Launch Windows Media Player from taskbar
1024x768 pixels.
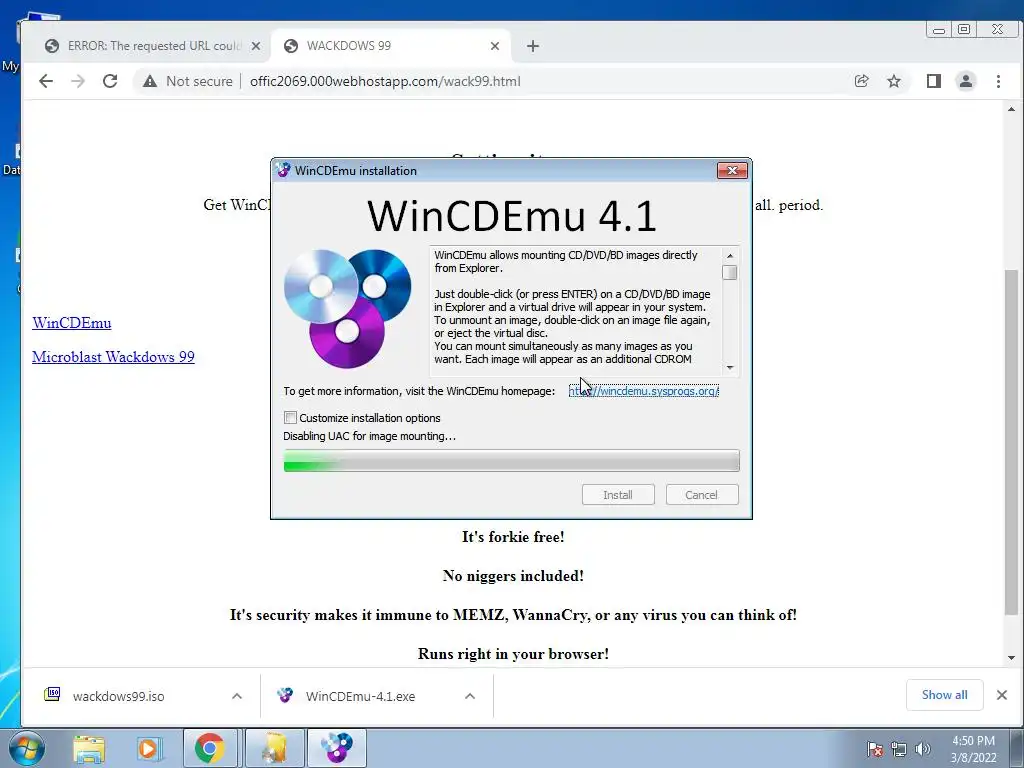pyautogui.click(x=149, y=748)
